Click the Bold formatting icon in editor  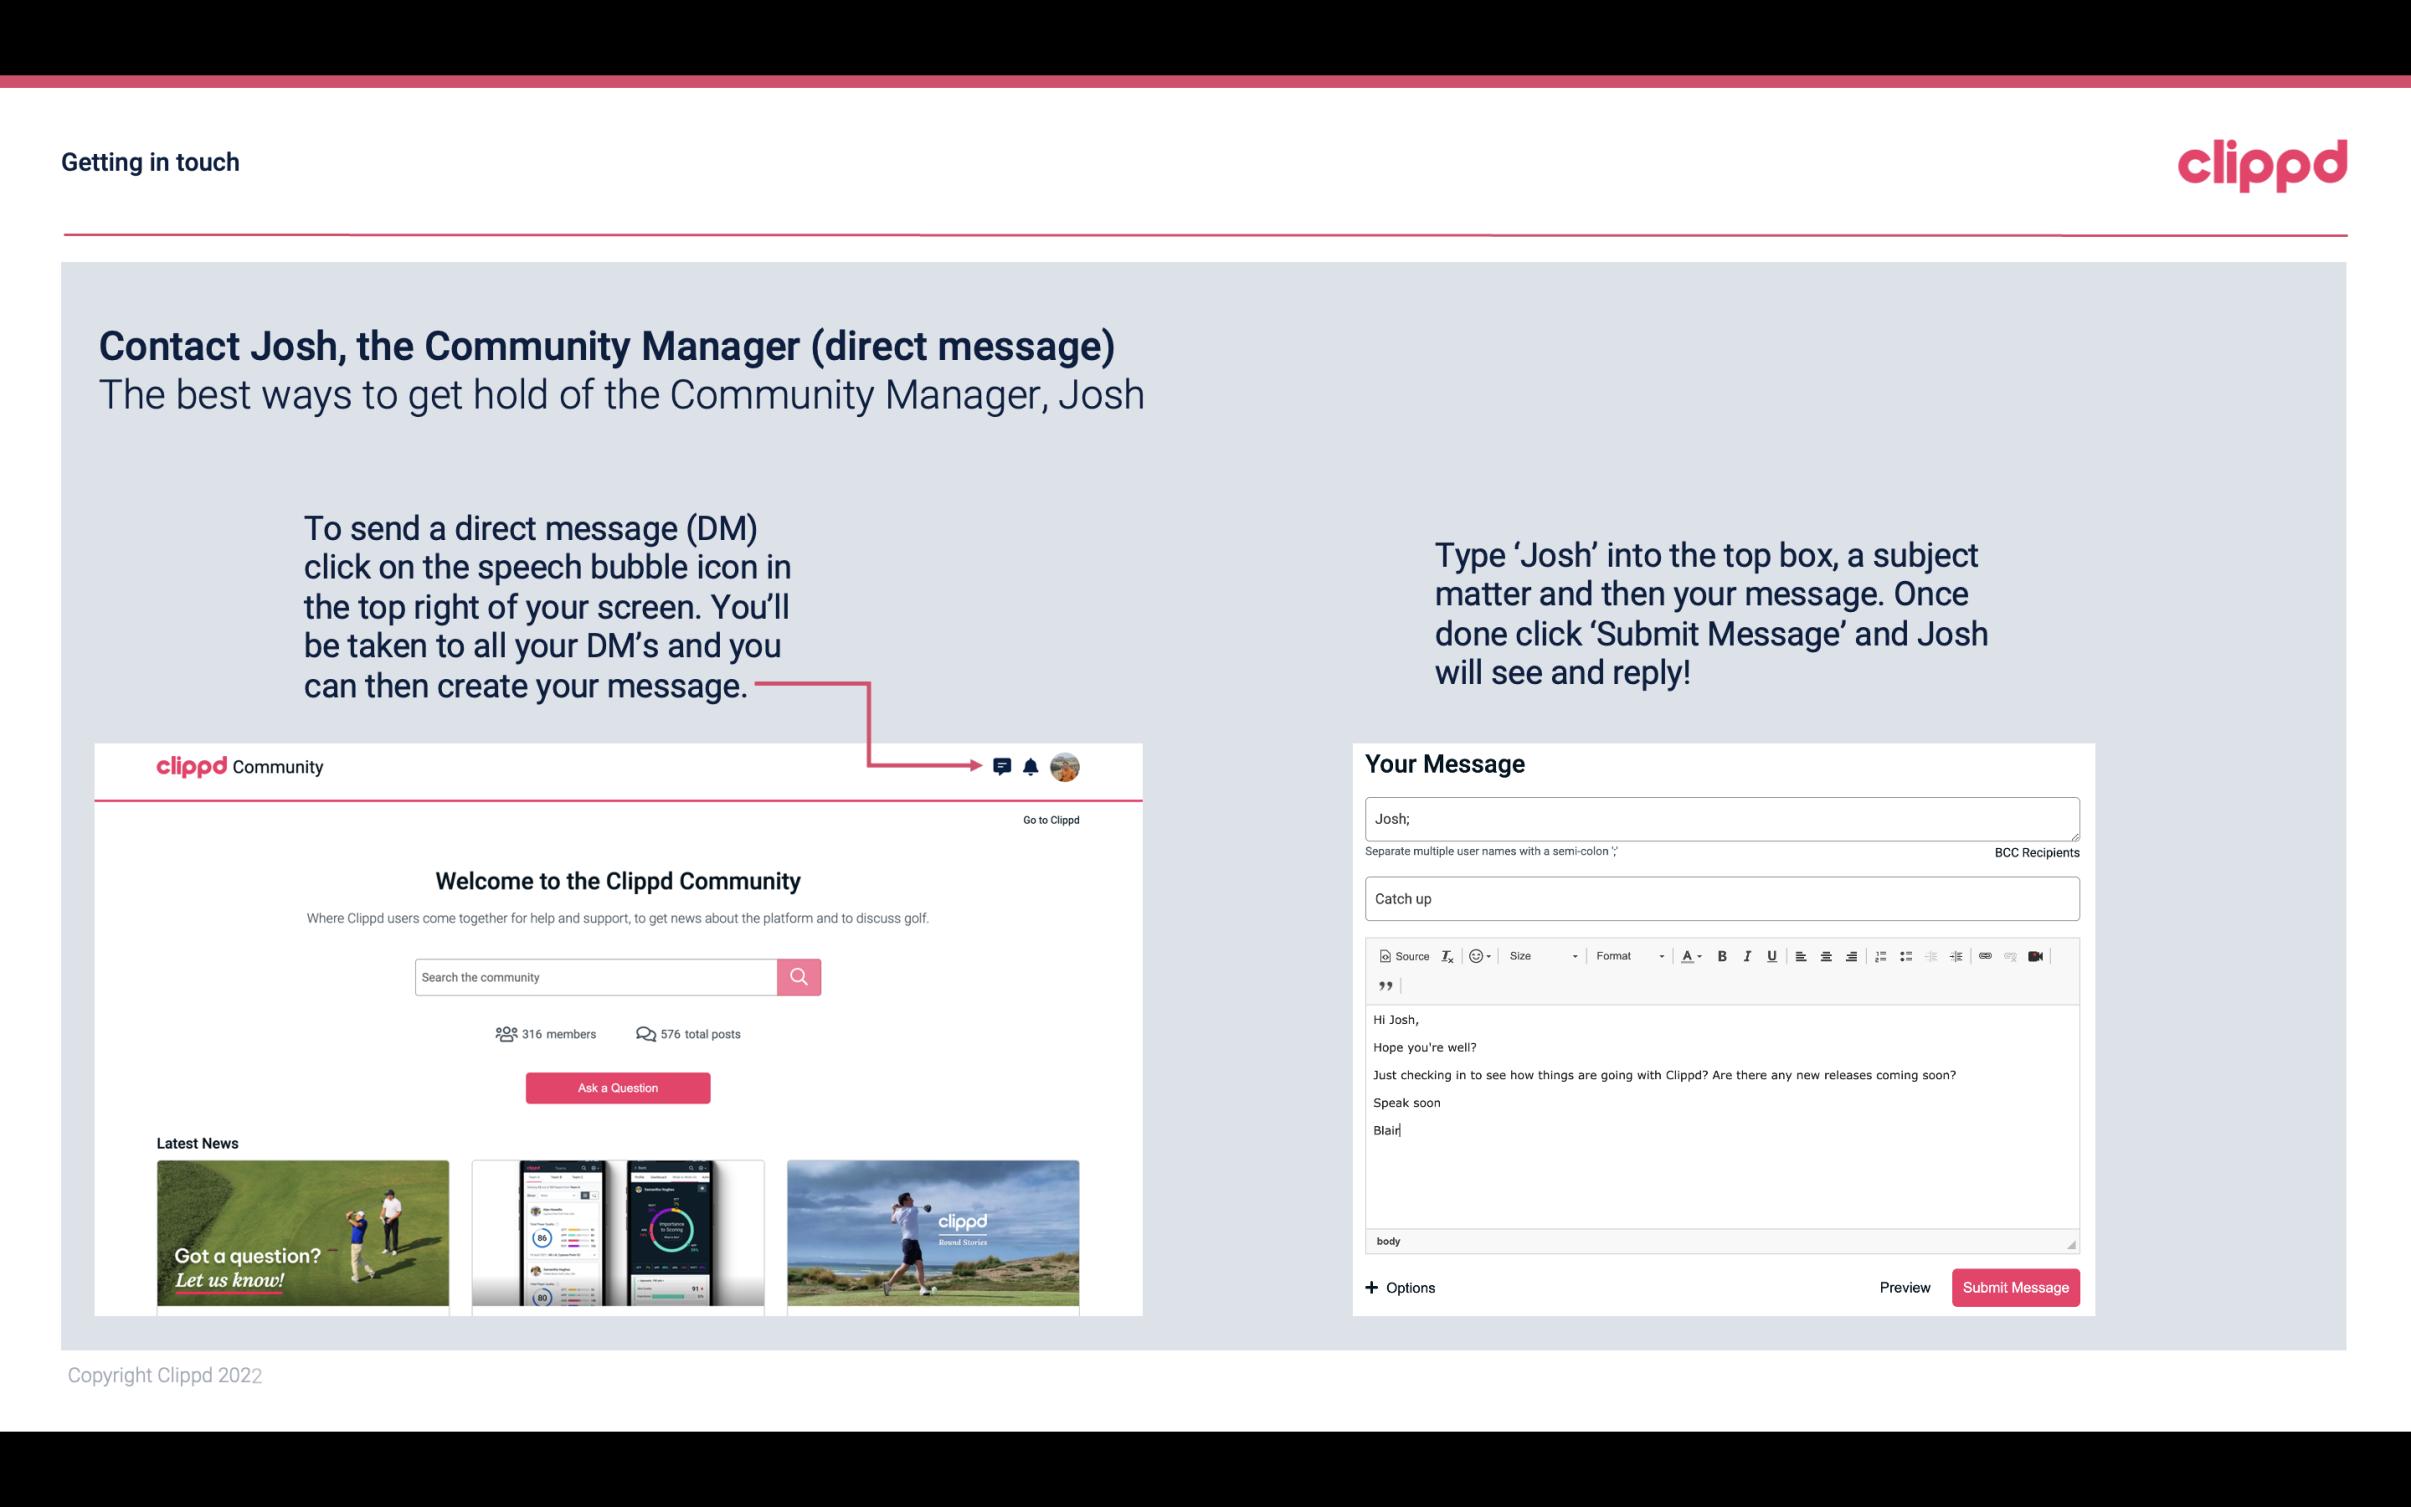pyautogui.click(x=1722, y=955)
